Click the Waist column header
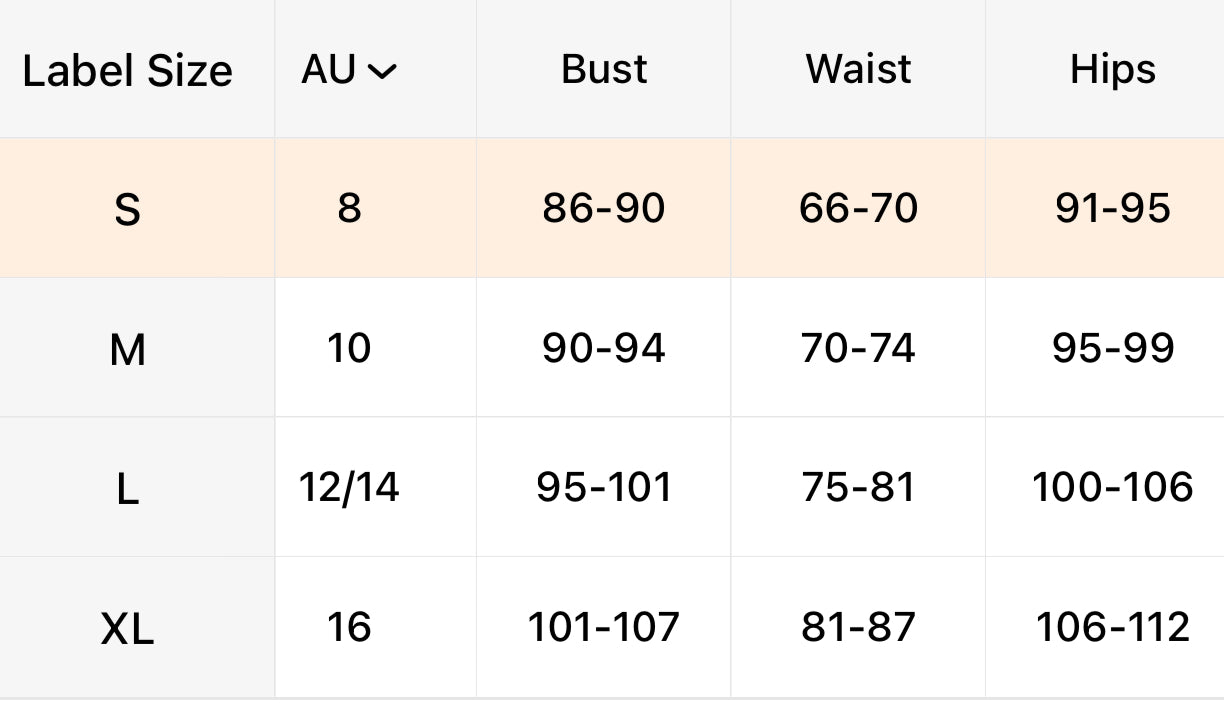The image size is (1225, 710). (x=858, y=69)
